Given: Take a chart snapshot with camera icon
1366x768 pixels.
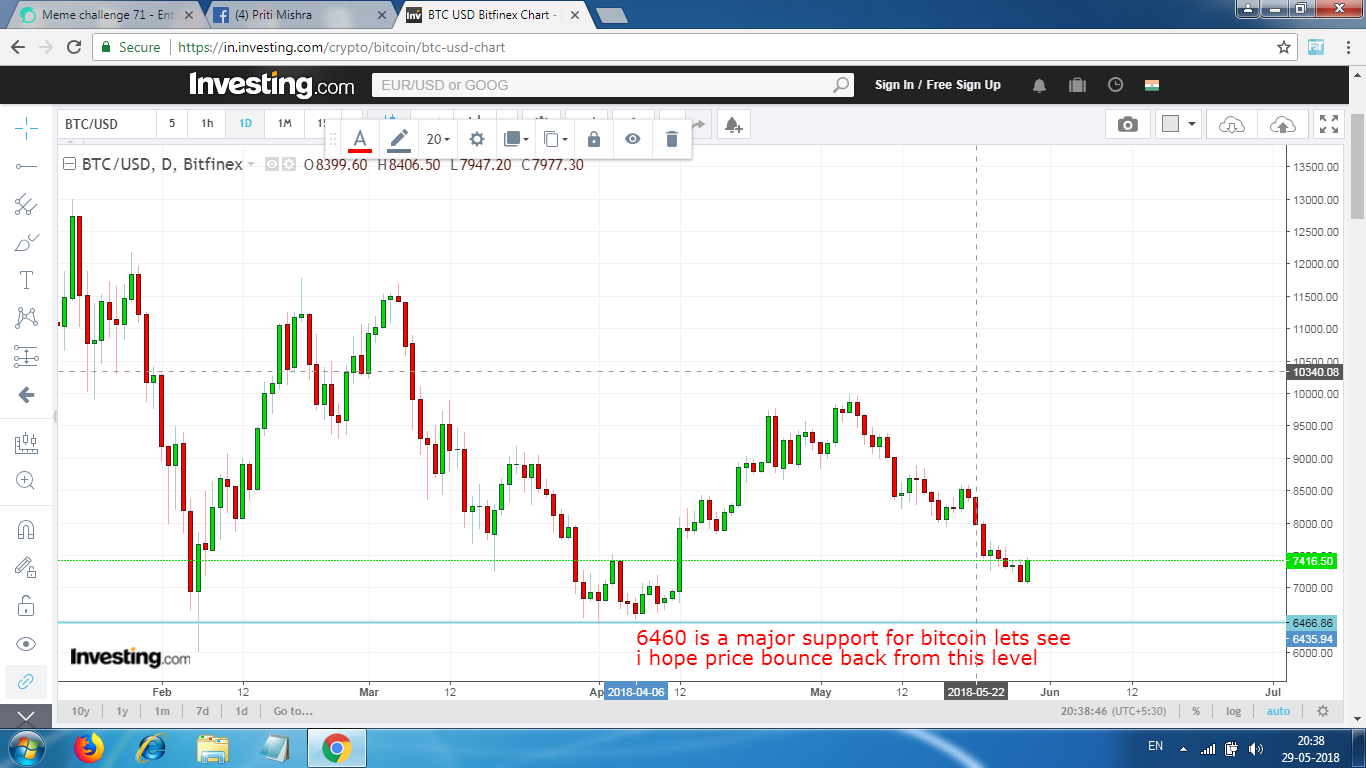Looking at the screenshot, I should click(x=1128, y=124).
